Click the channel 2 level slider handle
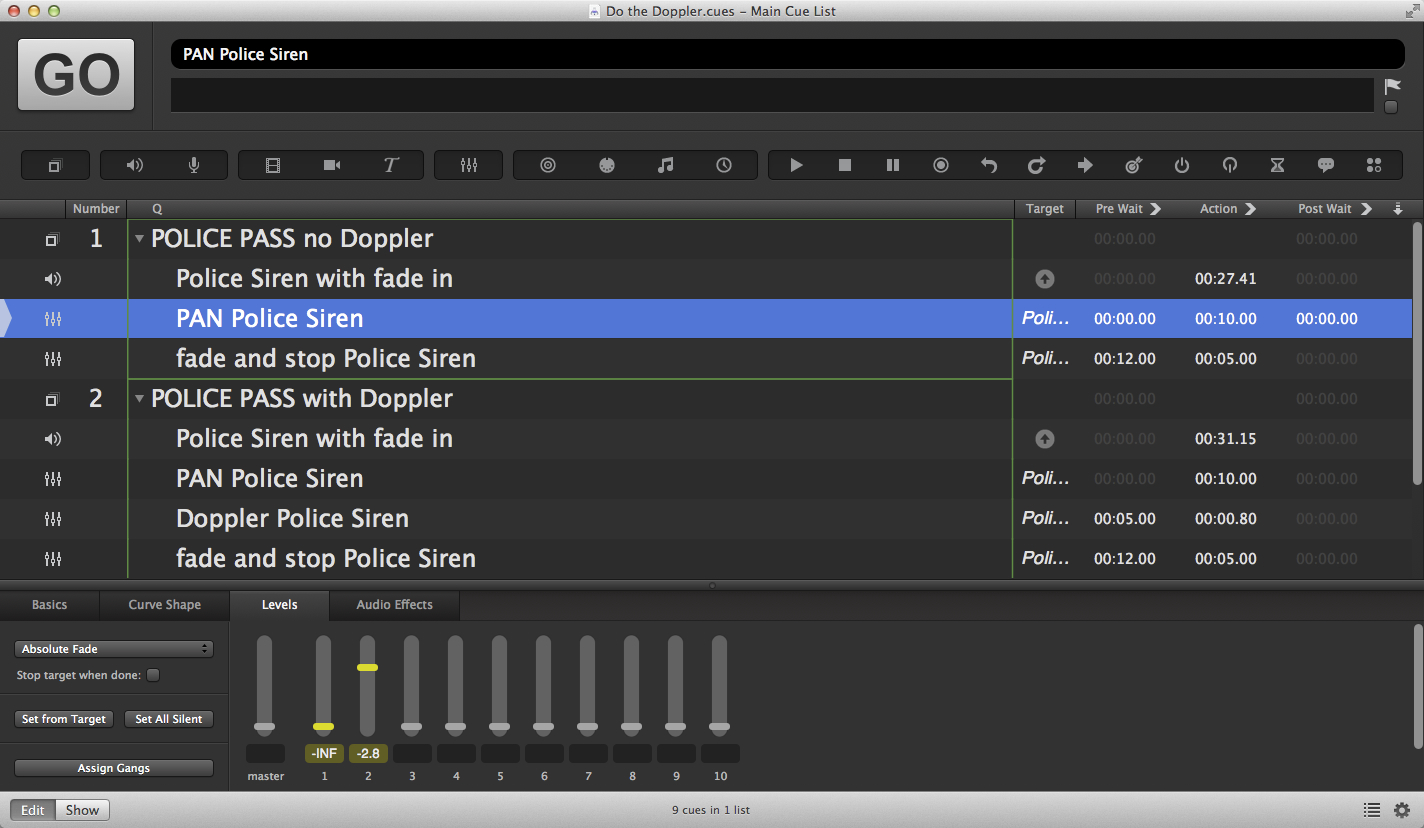 [367, 667]
